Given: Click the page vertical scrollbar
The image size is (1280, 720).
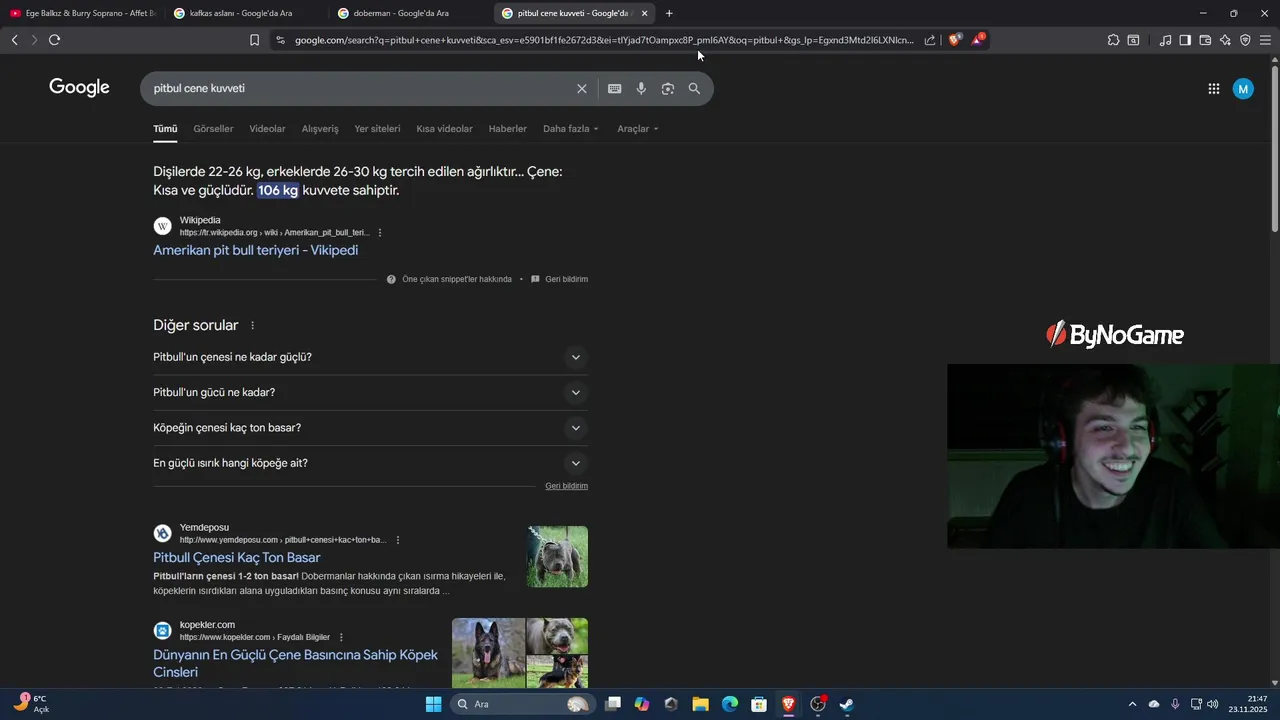Looking at the screenshot, I should pos(1274,150).
